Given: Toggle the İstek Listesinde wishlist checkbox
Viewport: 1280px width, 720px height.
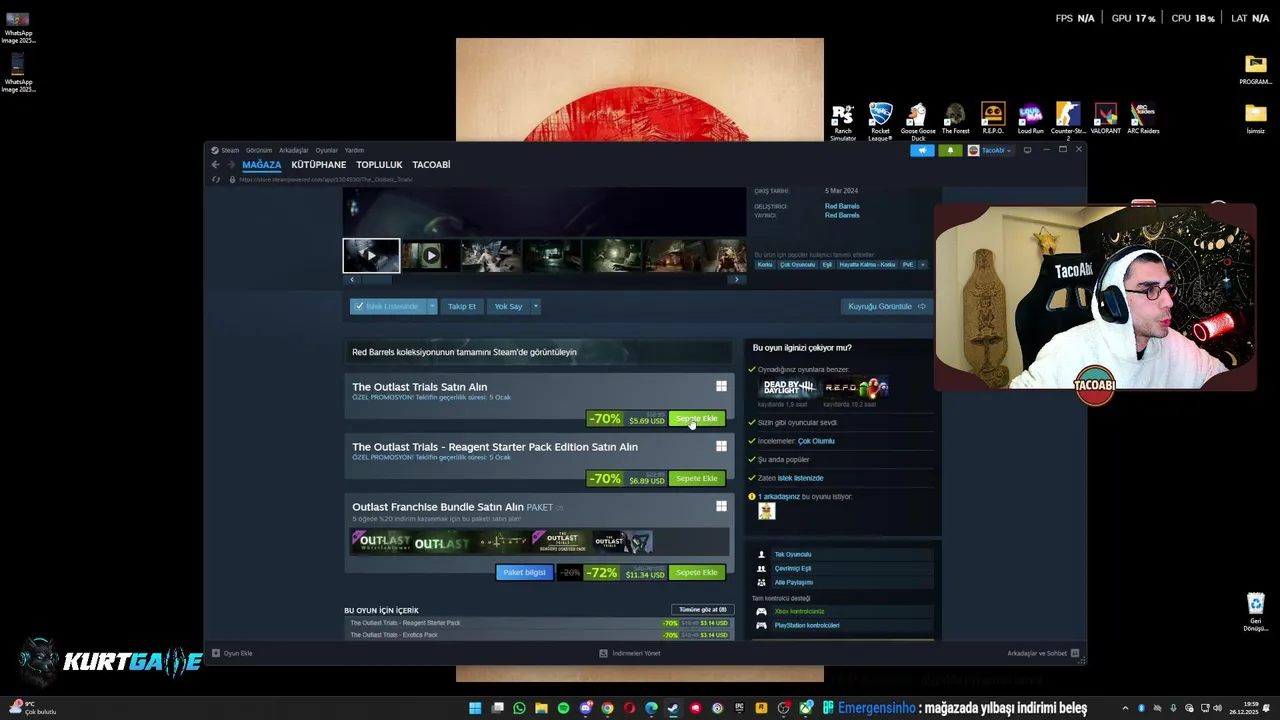Looking at the screenshot, I should (359, 306).
